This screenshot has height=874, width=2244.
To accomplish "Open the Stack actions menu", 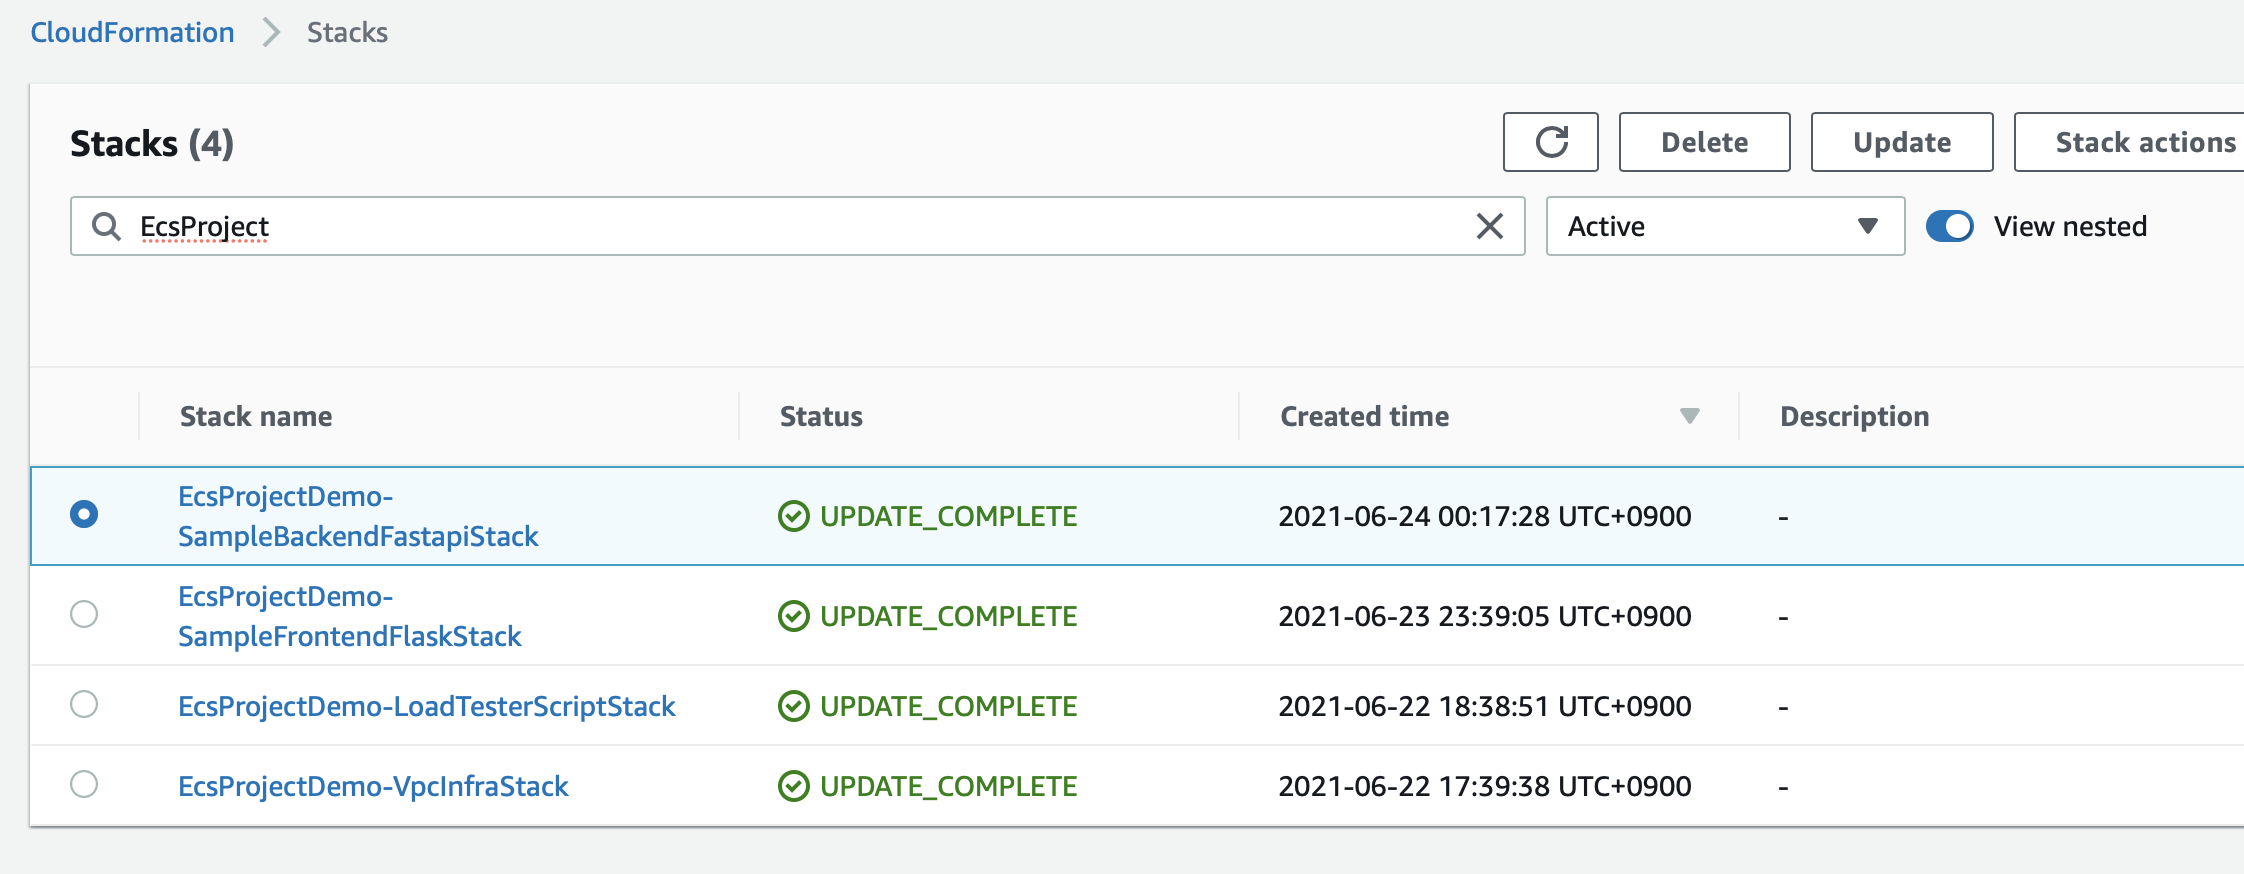I will click(x=2130, y=142).
